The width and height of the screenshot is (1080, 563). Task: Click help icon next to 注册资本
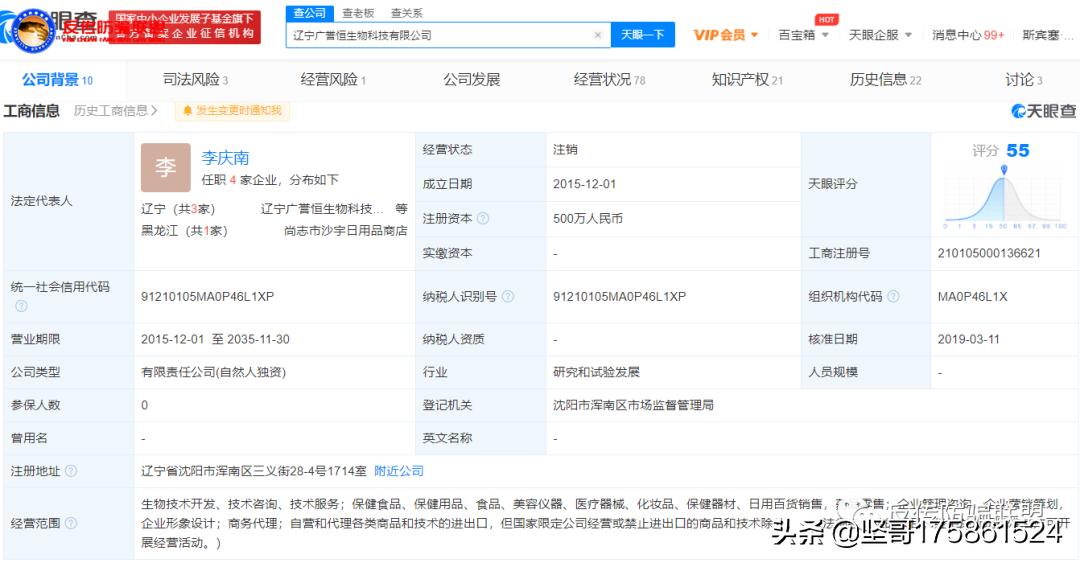click(483, 218)
